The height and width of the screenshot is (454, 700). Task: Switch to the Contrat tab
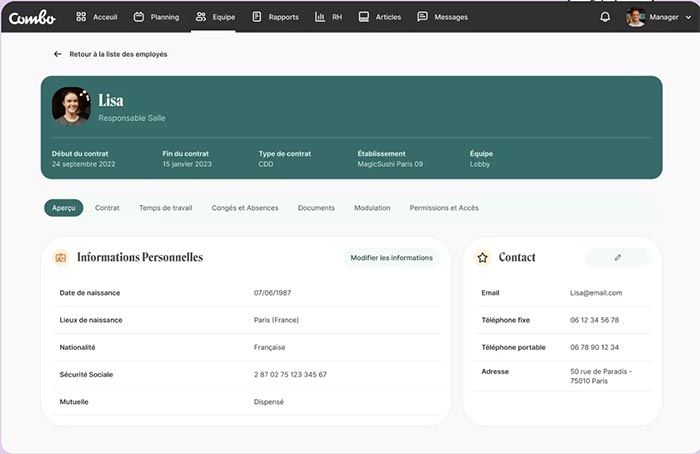click(x=107, y=208)
